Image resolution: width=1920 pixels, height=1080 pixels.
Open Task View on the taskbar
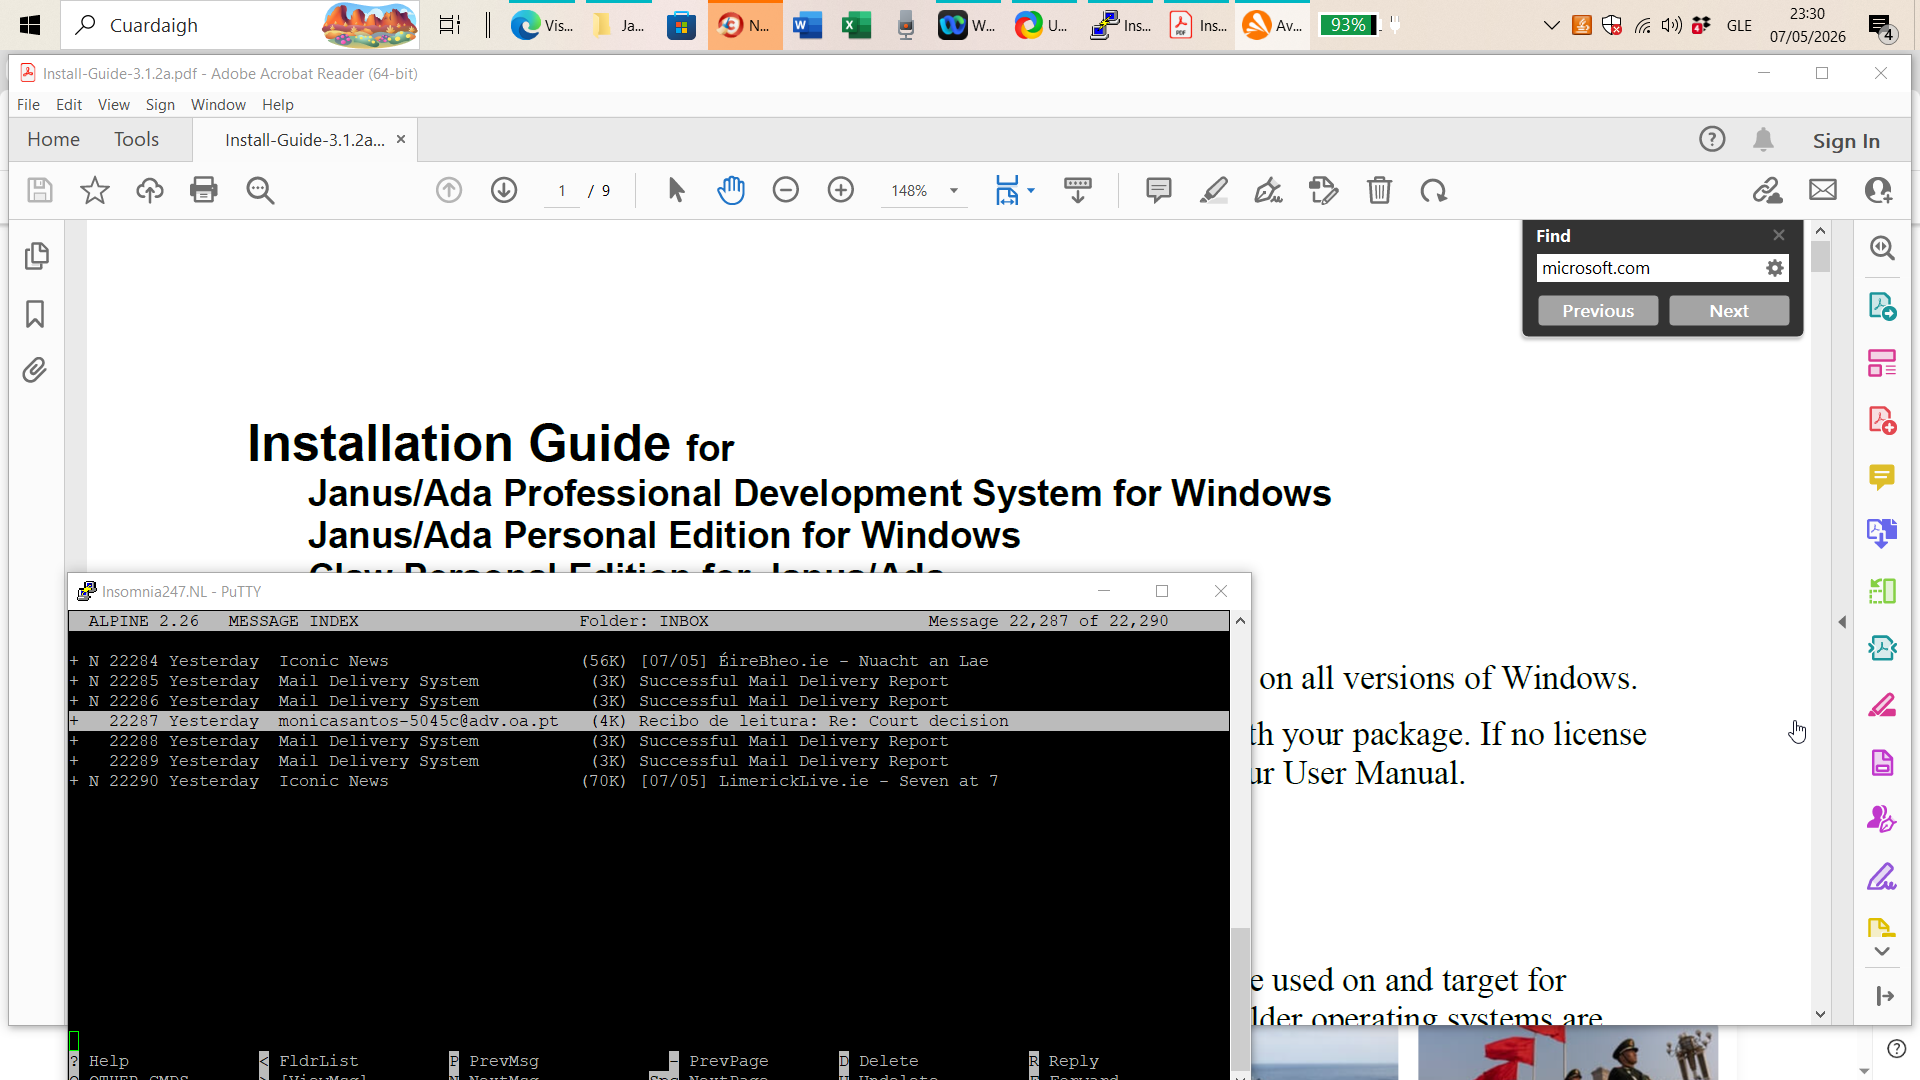450,25
